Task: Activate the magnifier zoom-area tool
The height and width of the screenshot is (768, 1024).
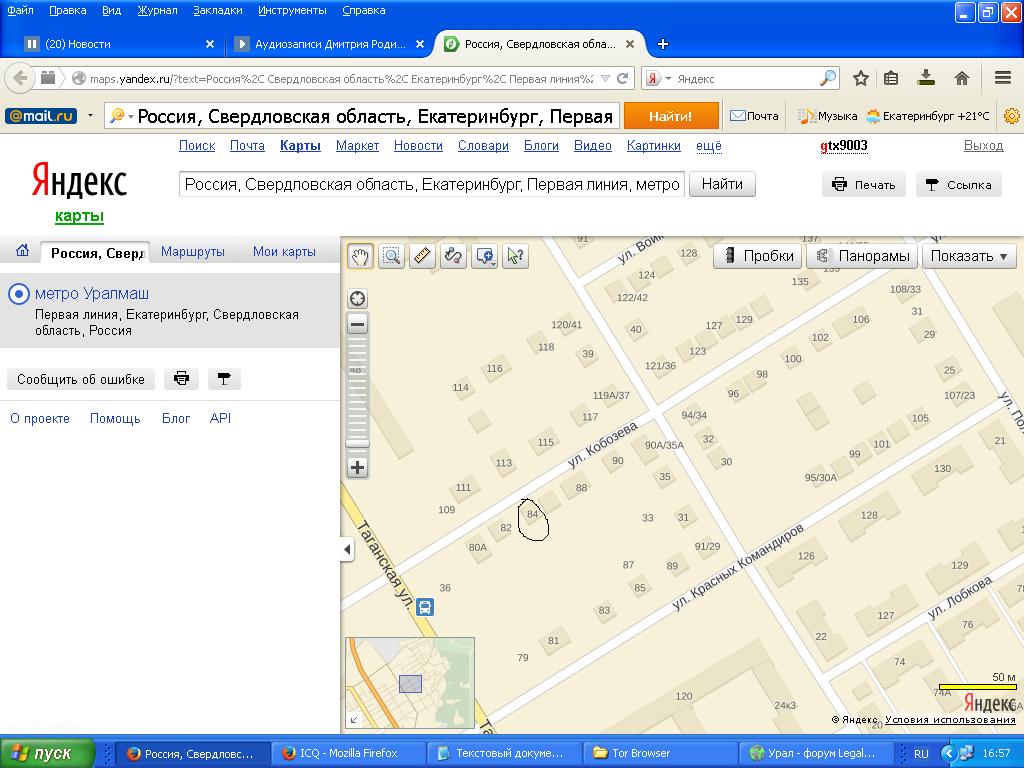Action: (x=391, y=256)
